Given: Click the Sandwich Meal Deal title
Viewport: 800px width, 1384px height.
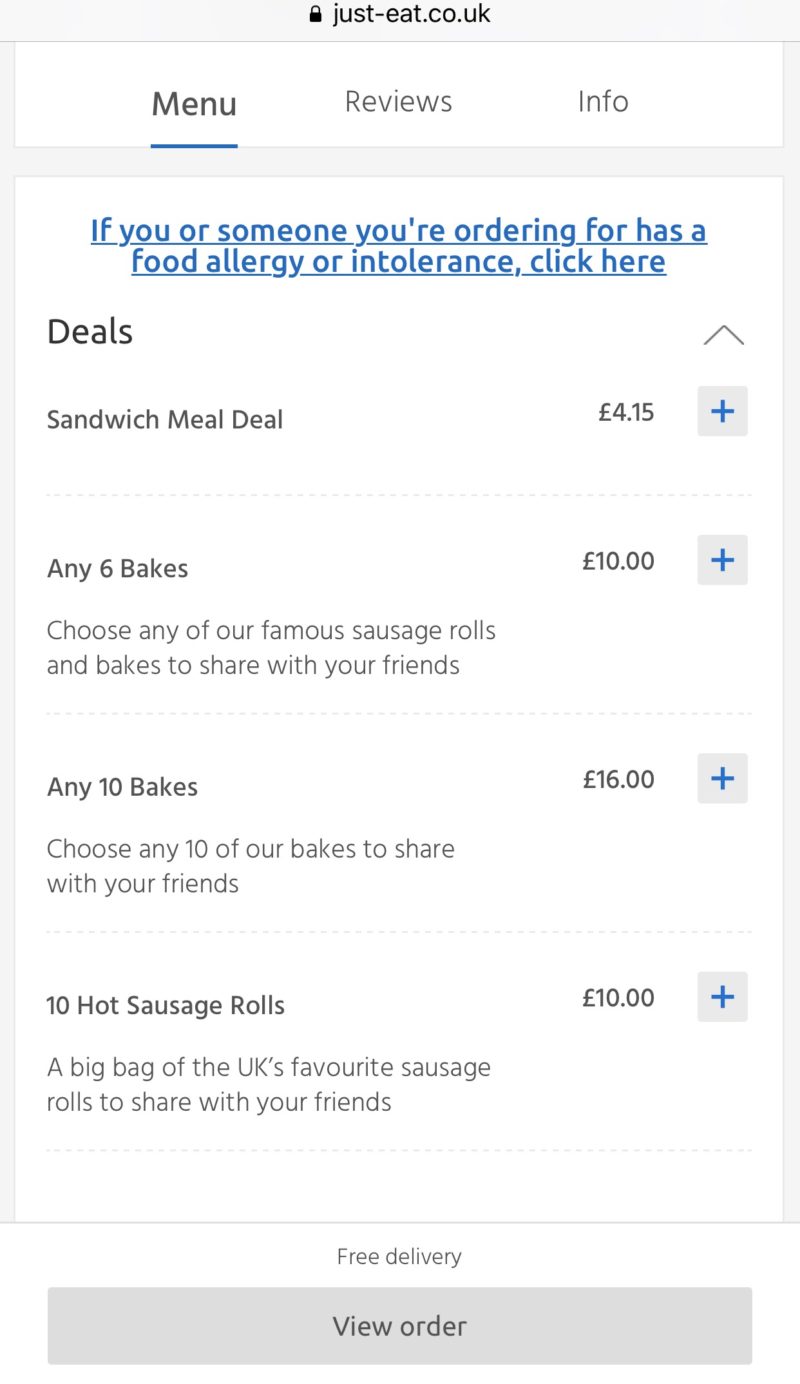Looking at the screenshot, I should pos(165,420).
